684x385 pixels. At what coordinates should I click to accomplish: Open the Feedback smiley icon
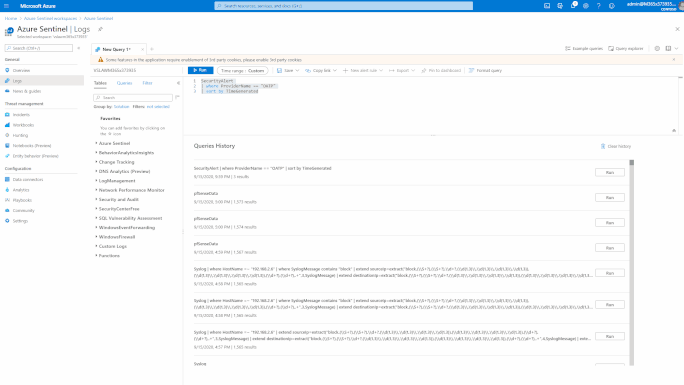point(612,6)
